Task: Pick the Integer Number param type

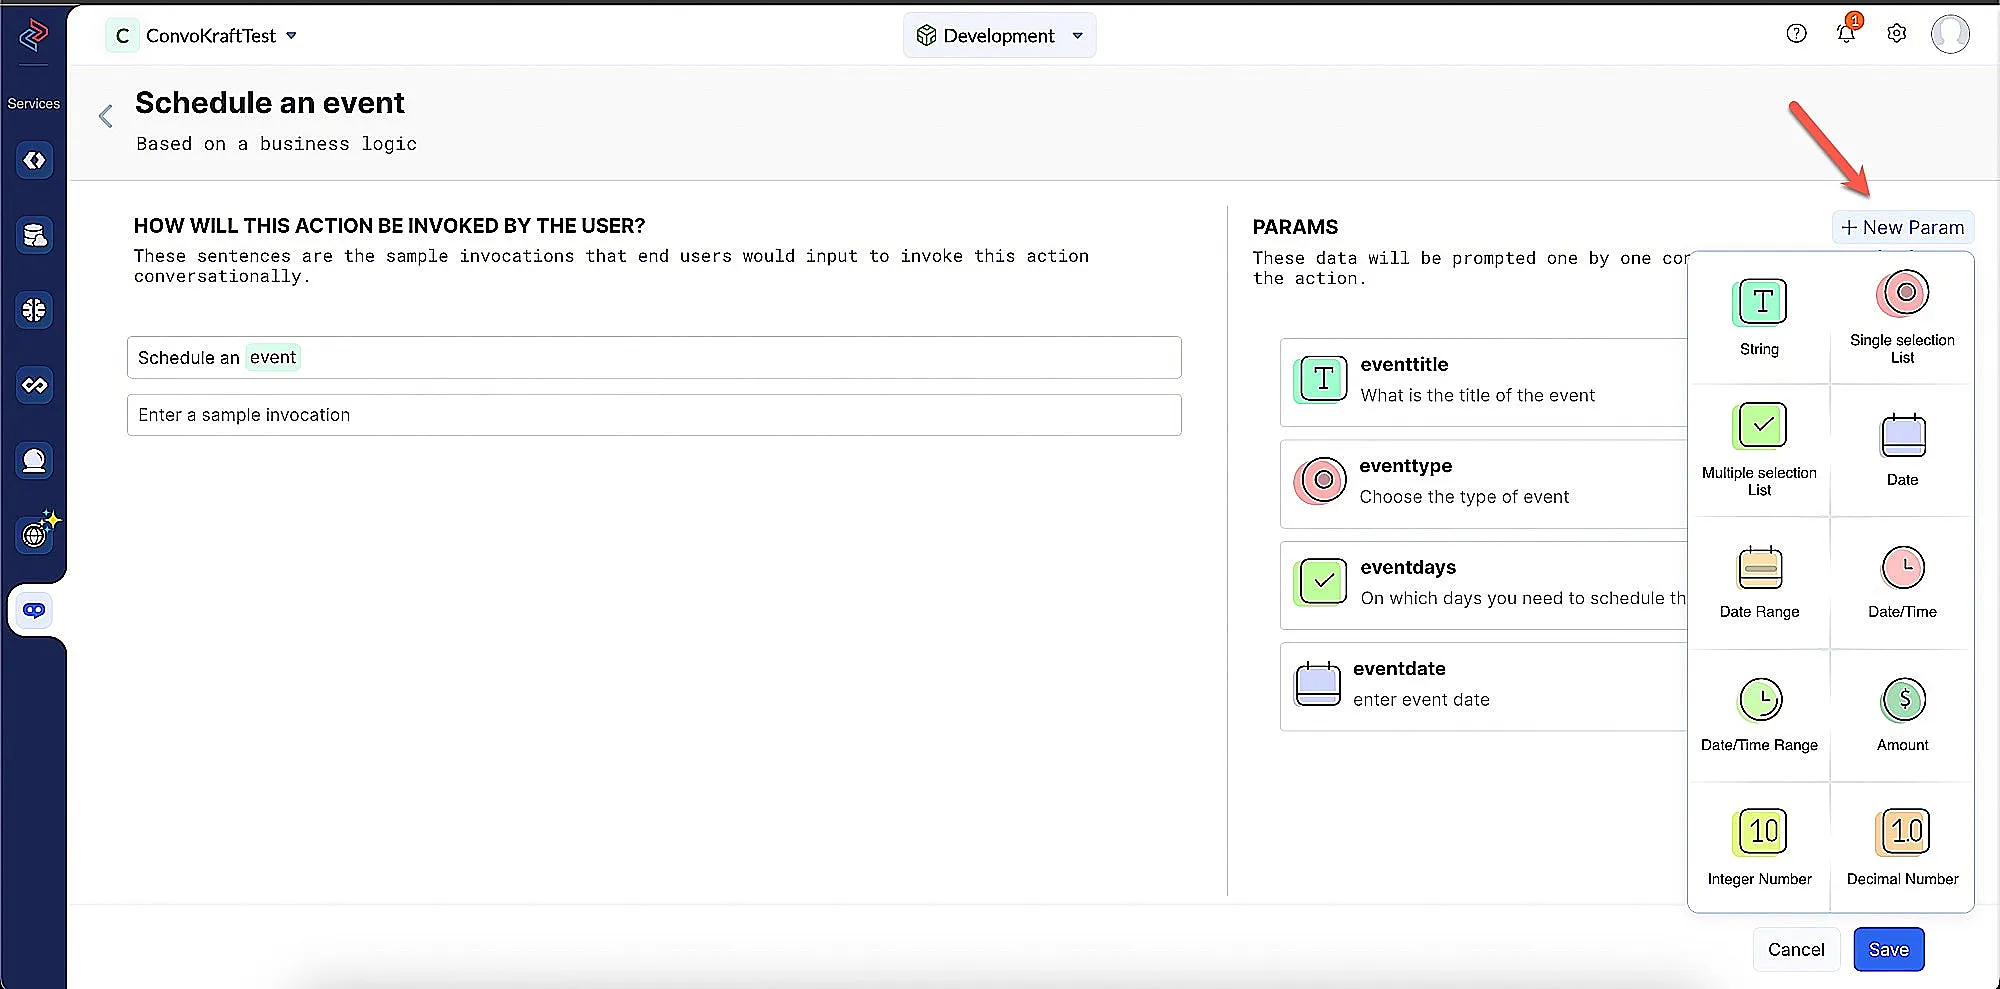Action: coord(1759,833)
